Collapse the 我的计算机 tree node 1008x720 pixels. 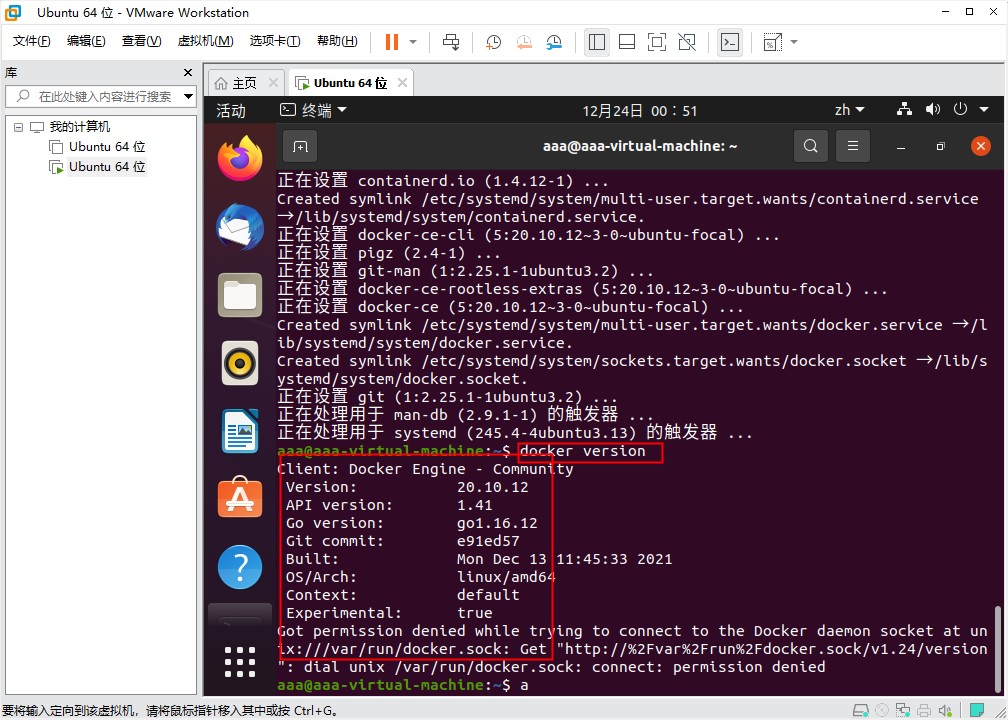point(17,126)
